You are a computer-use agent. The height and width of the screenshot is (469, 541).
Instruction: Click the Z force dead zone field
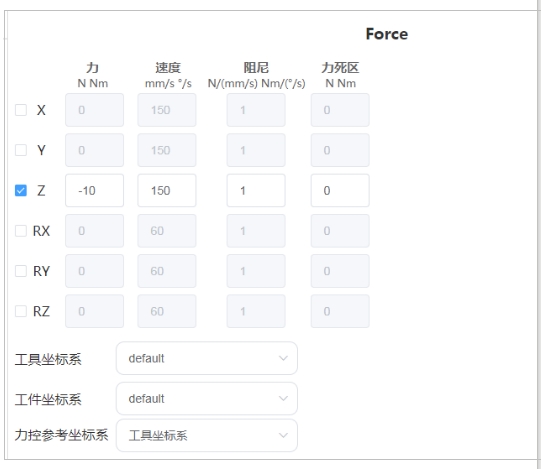coord(340,190)
